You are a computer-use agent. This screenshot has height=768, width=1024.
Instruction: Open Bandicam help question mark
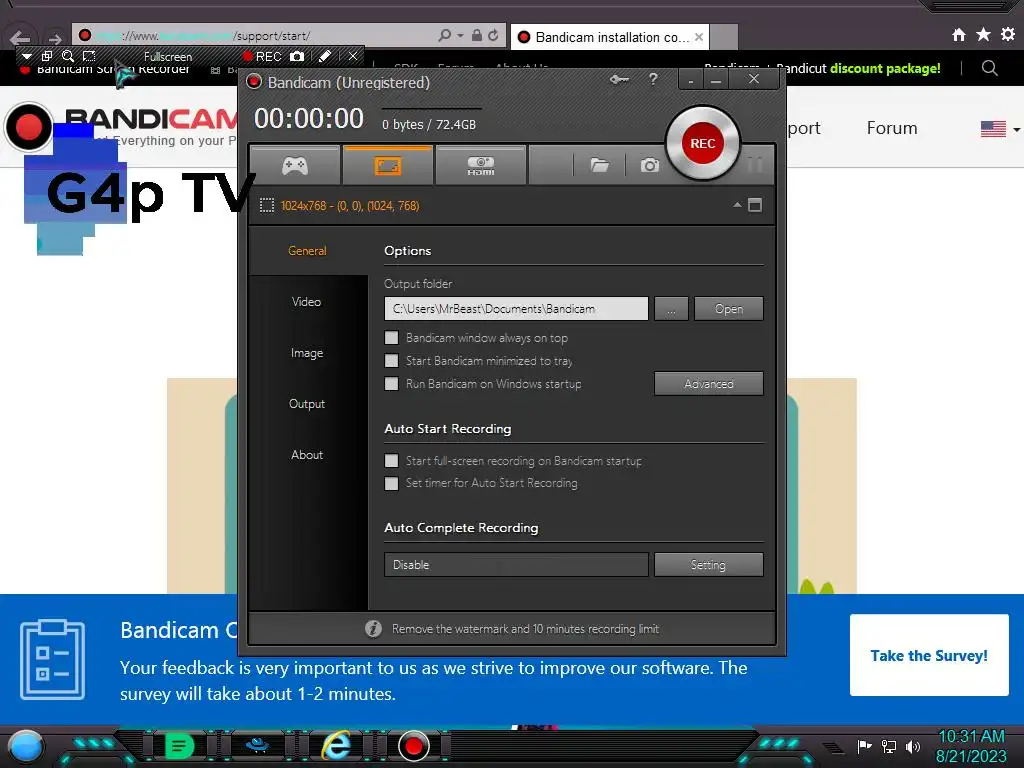coord(653,80)
